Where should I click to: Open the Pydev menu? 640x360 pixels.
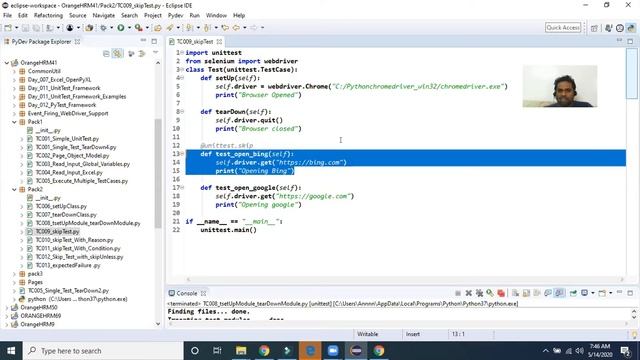click(x=176, y=15)
